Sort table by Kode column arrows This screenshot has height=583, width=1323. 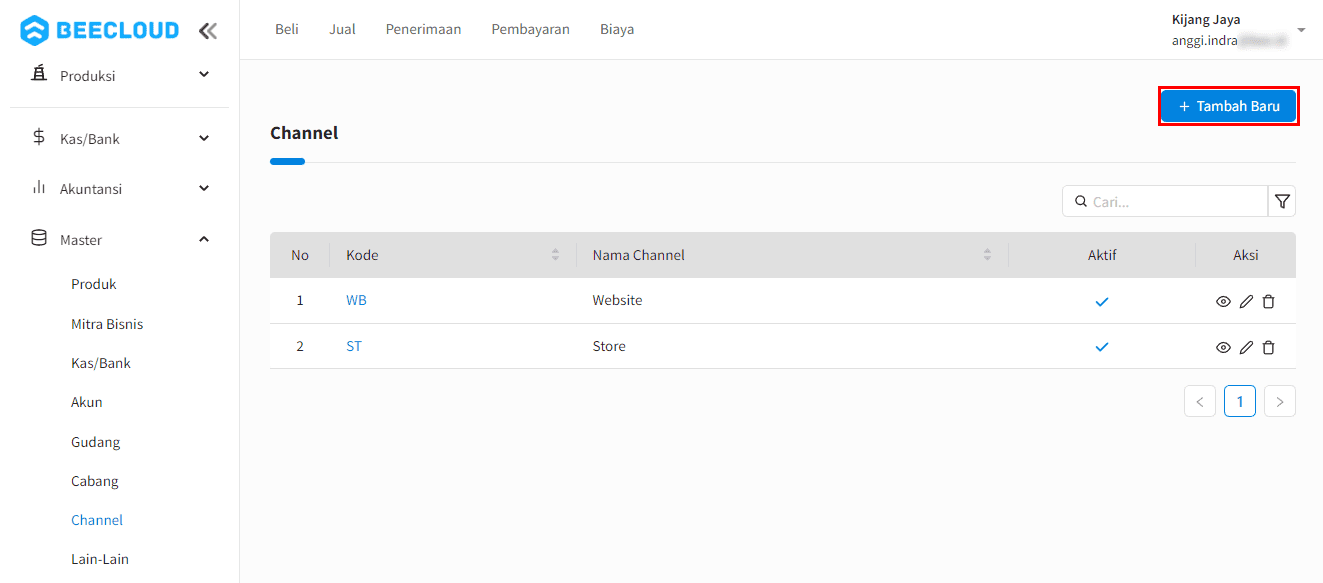click(x=556, y=256)
